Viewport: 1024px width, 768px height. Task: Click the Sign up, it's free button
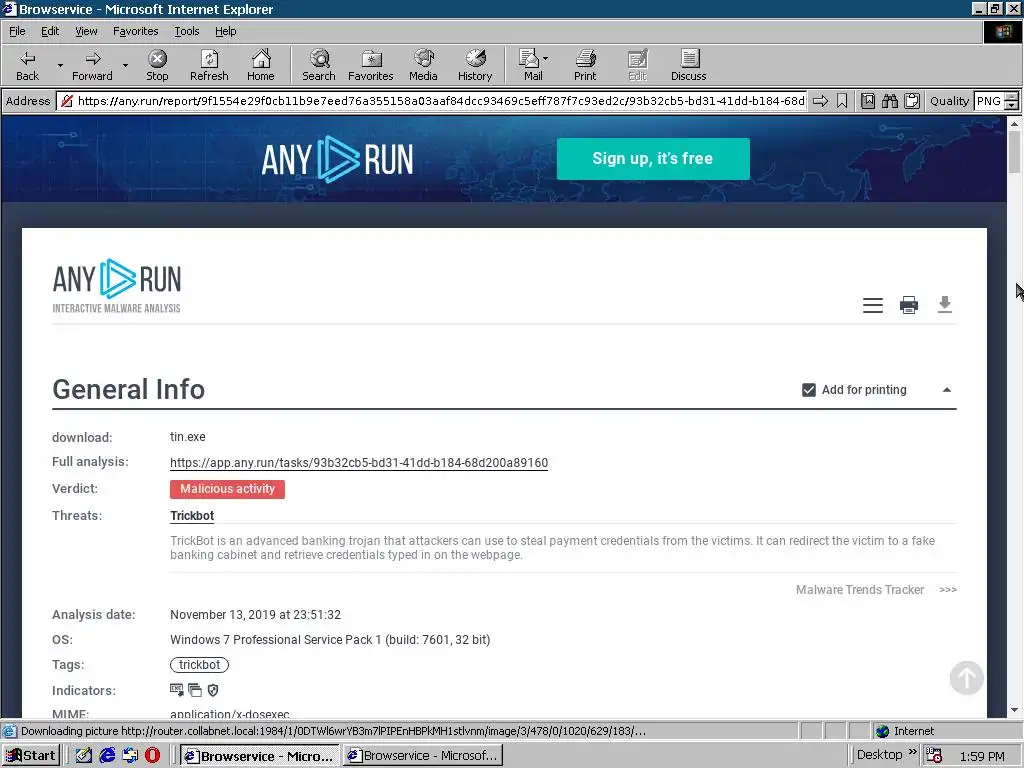(653, 159)
